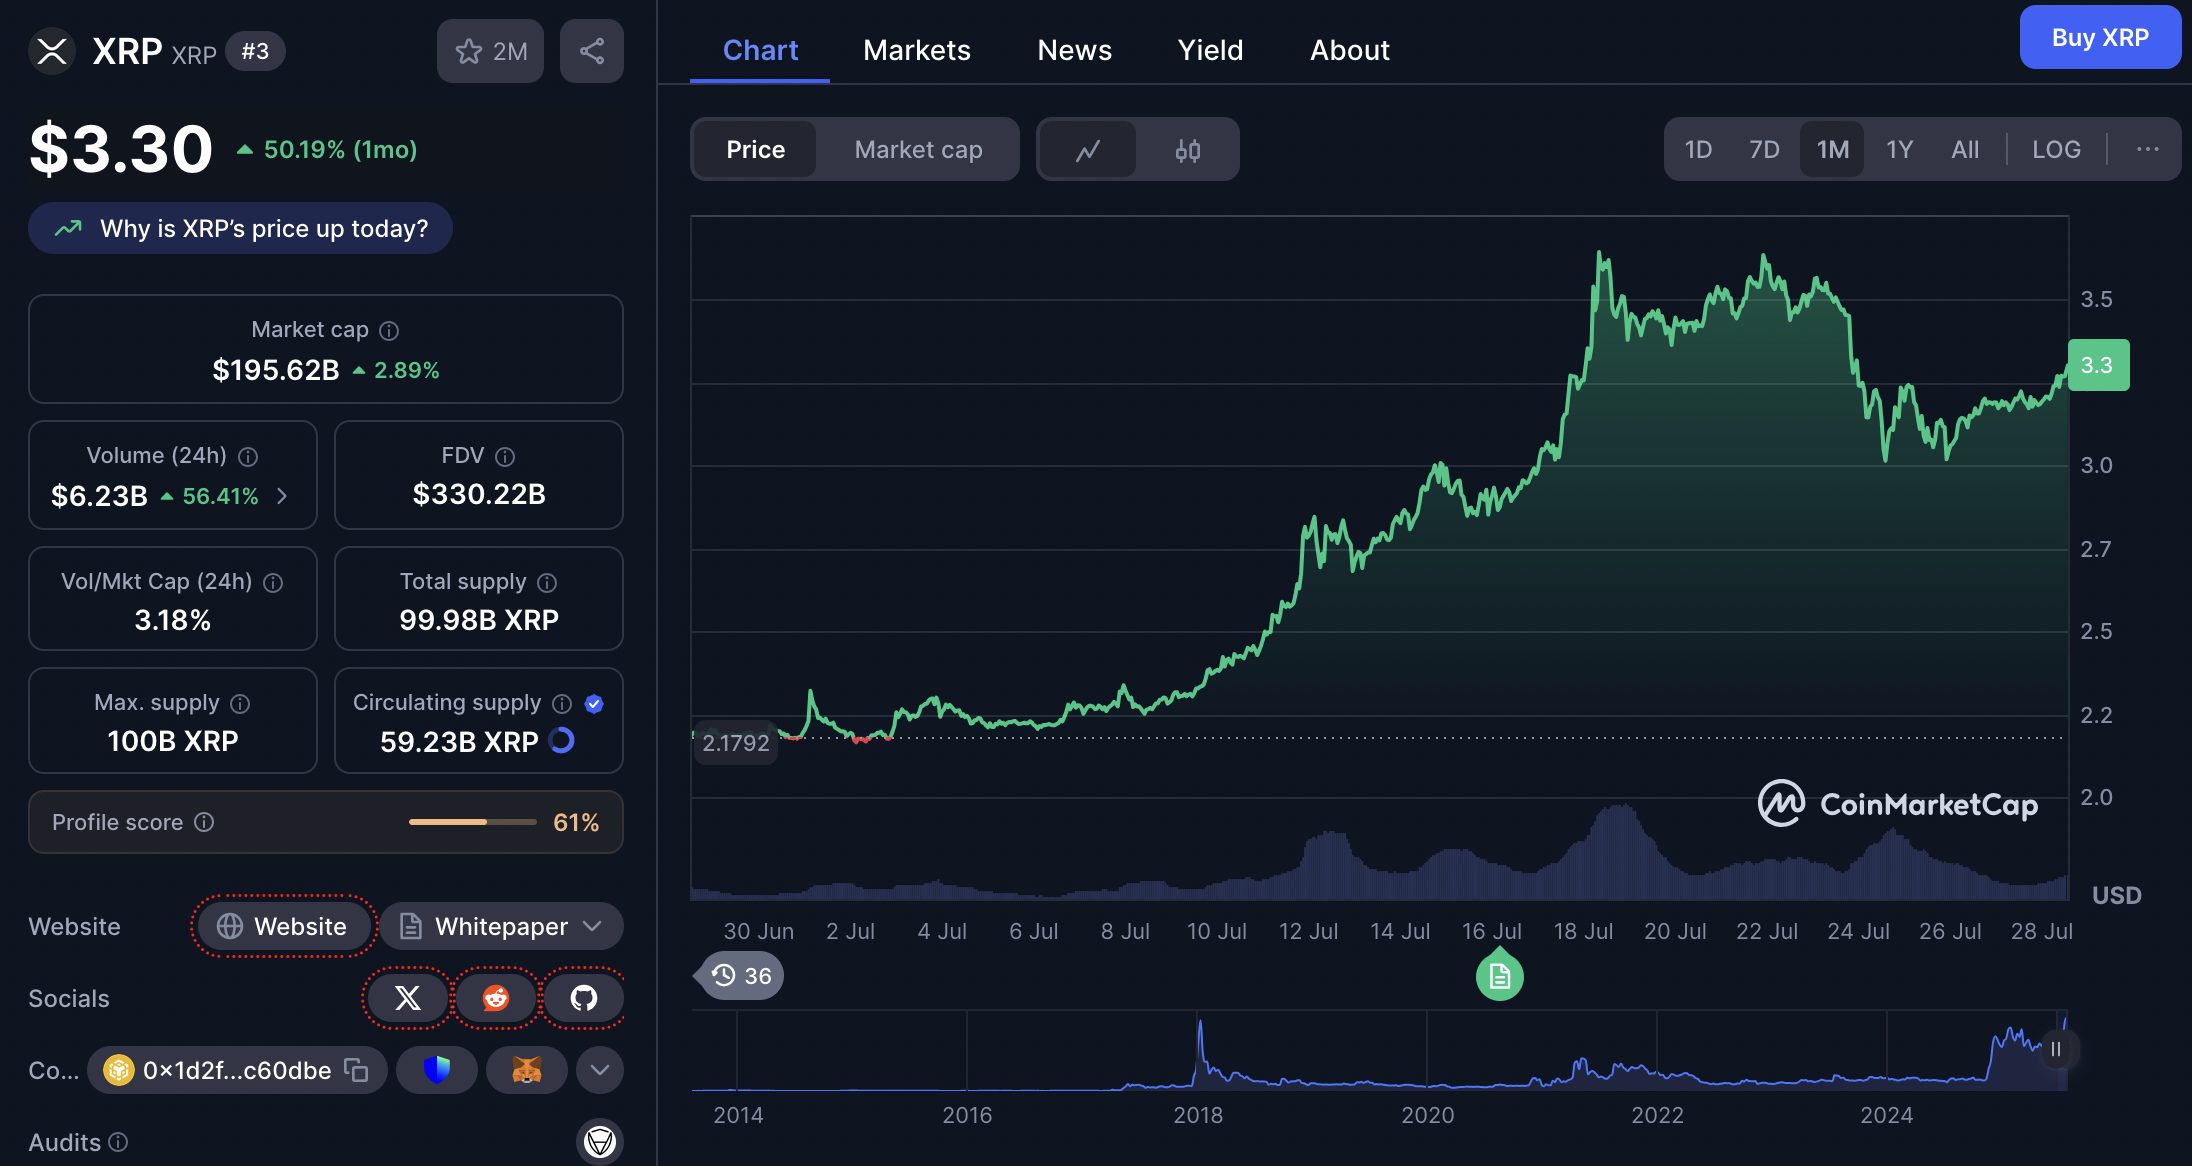Image resolution: width=2192 pixels, height=1166 pixels.
Task: Add XRP to watchlist via star icon
Action: click(468, 51)
